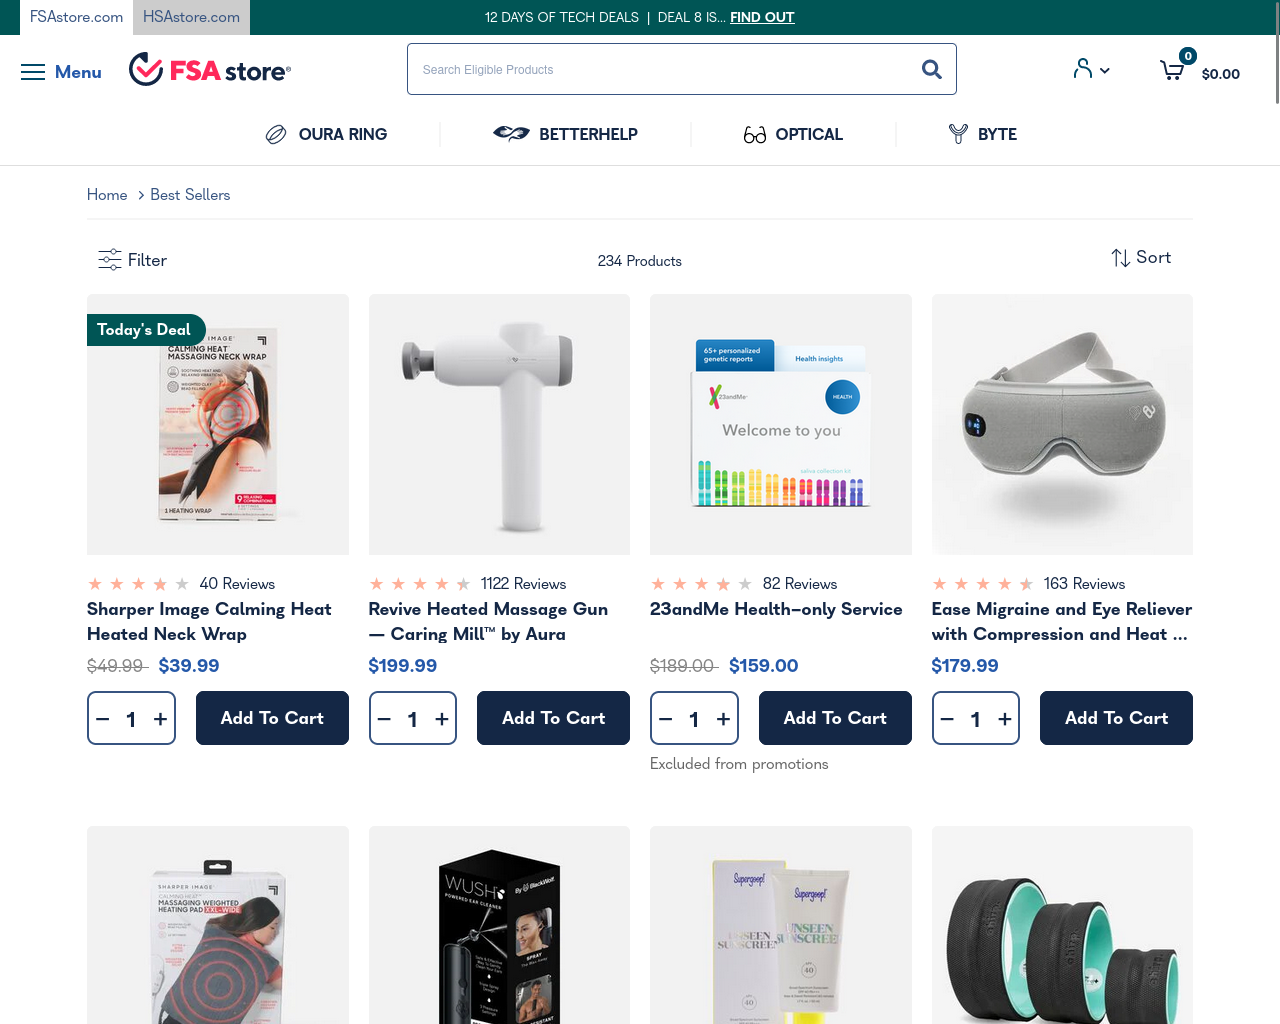Click the FIND OUT deals link
This screenshot has height=1024, width=1280.
[762, 17]
